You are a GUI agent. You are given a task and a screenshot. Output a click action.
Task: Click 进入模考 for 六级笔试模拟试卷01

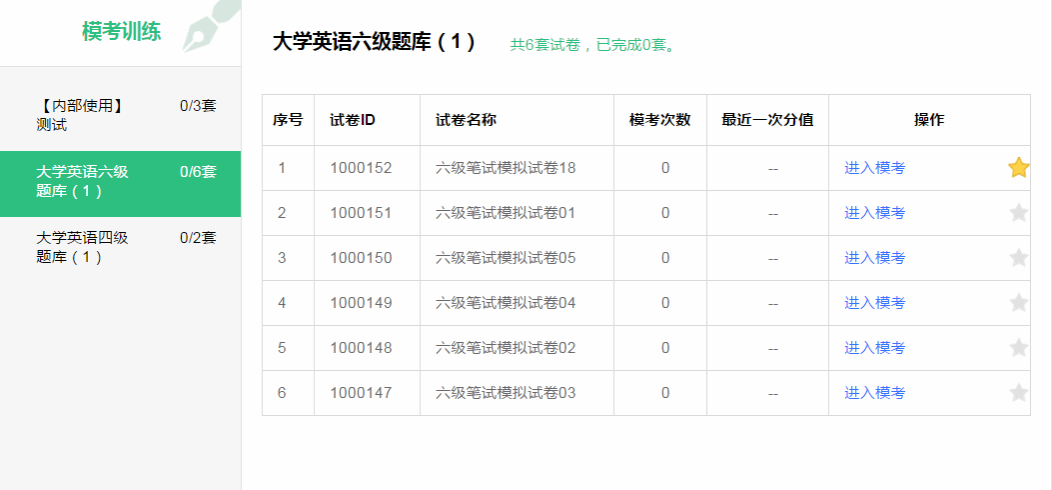[874, 213]
